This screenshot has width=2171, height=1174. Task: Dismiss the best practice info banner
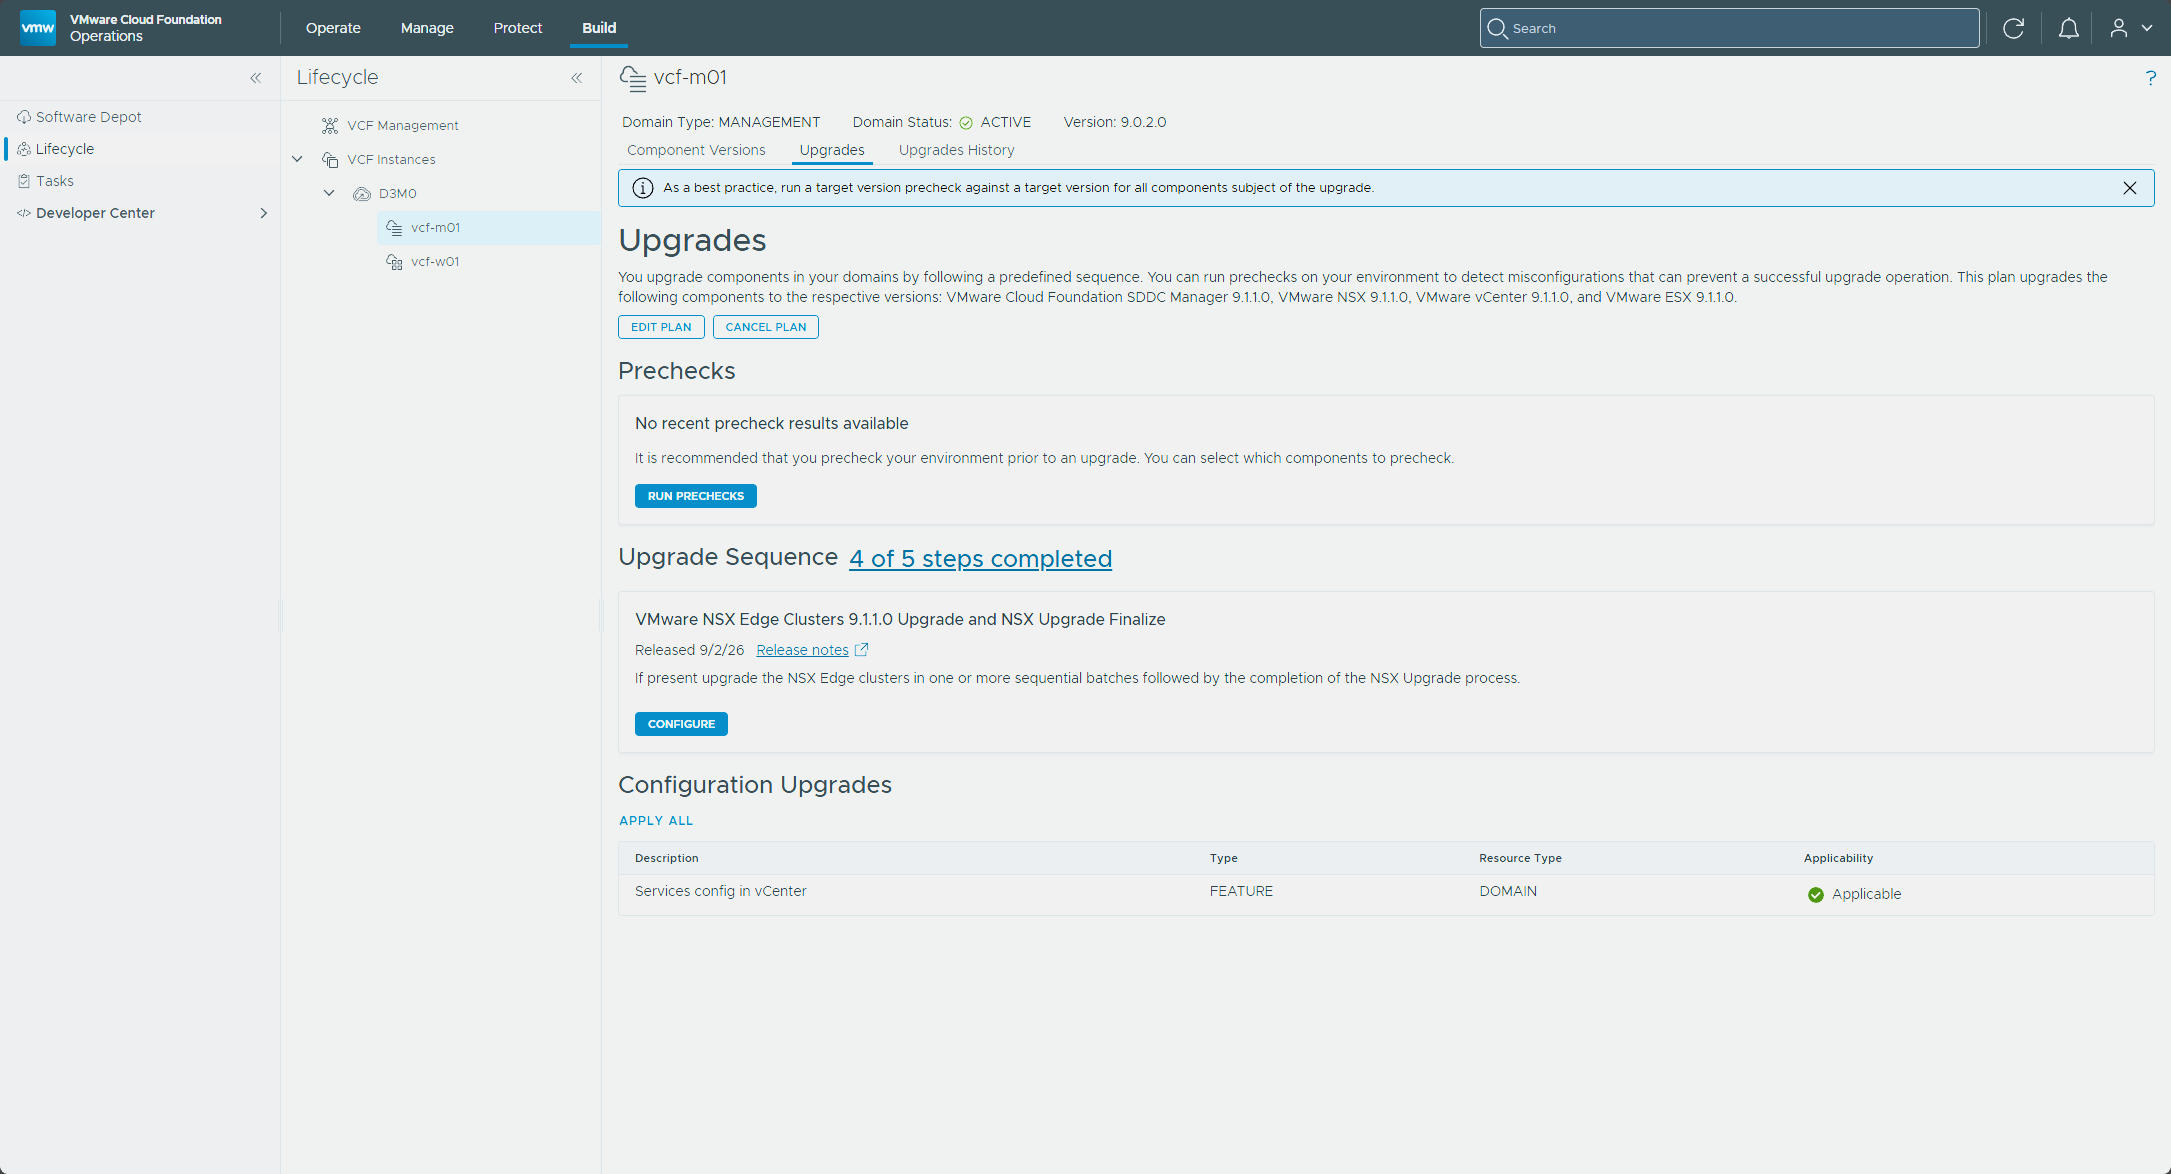[2130, 188]
